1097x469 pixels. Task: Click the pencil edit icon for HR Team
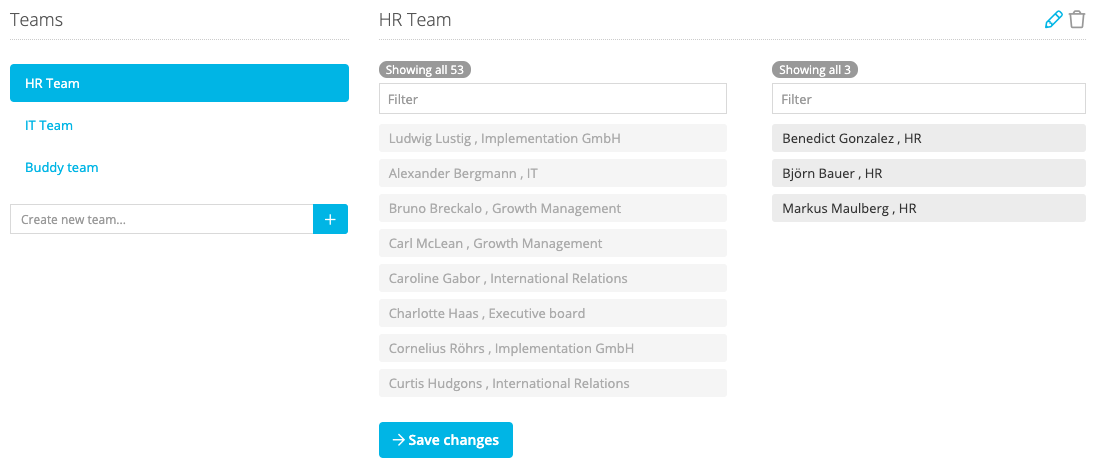[1053, 20]
